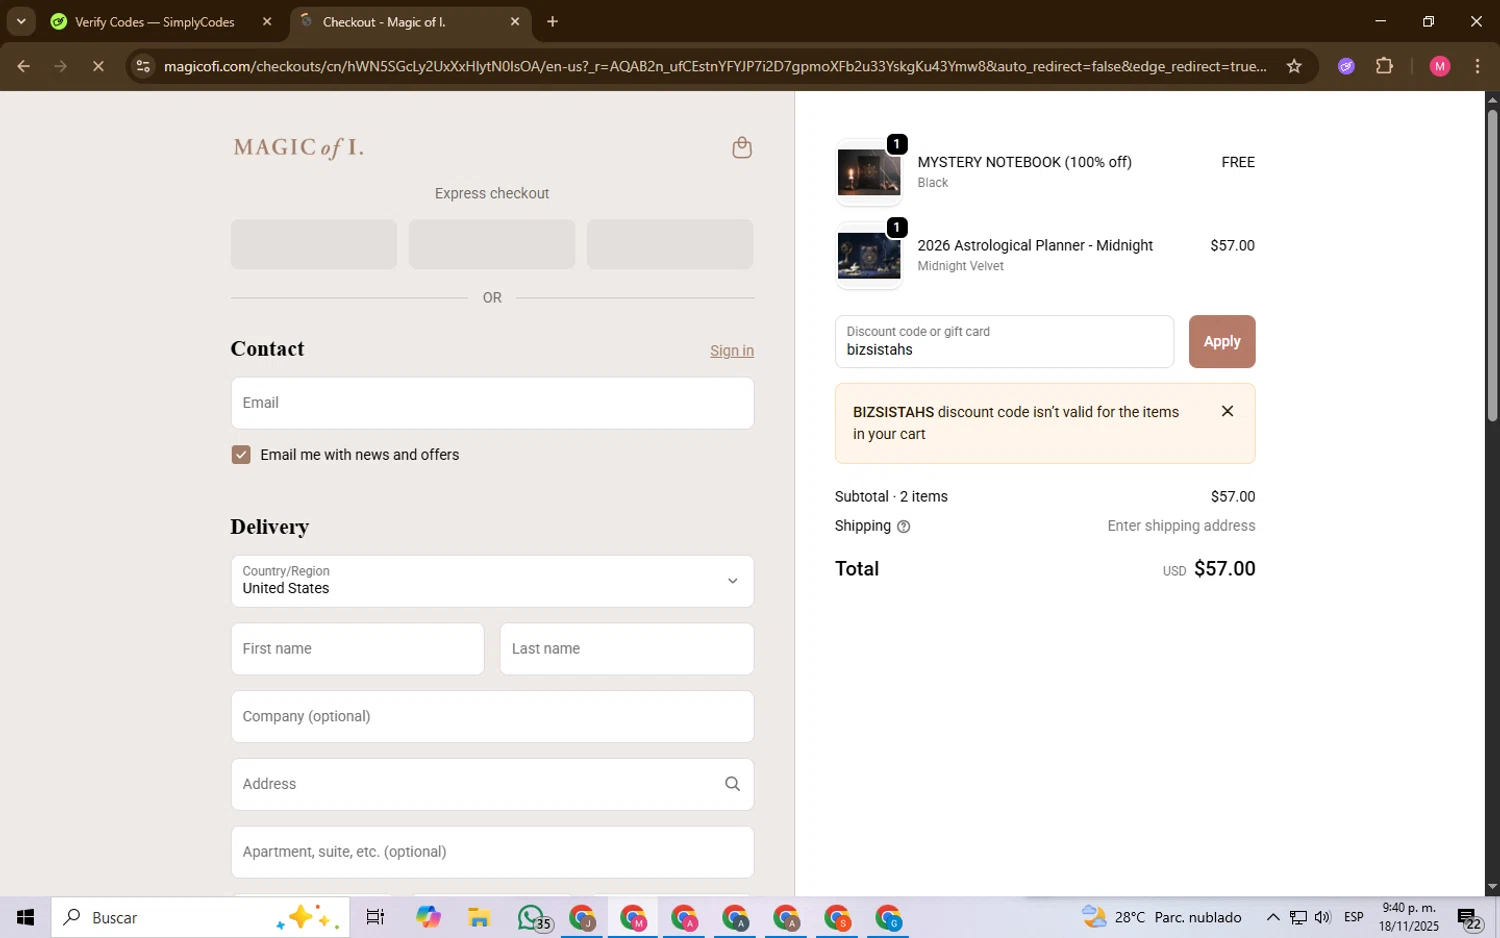
Task: Open the shopping bag cart icon
Action: pyautogui.click(x=741, y=148)
